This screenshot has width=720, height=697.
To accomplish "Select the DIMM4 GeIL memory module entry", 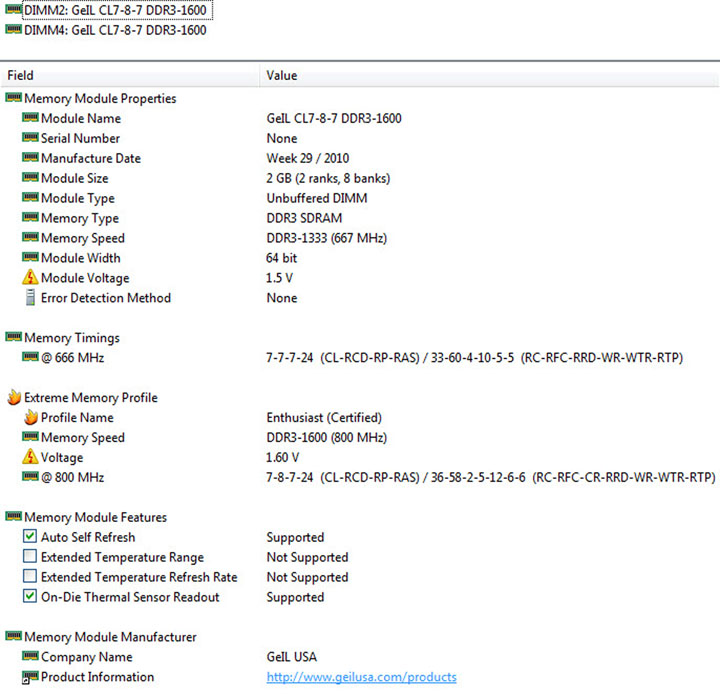I will pos(115,30).
